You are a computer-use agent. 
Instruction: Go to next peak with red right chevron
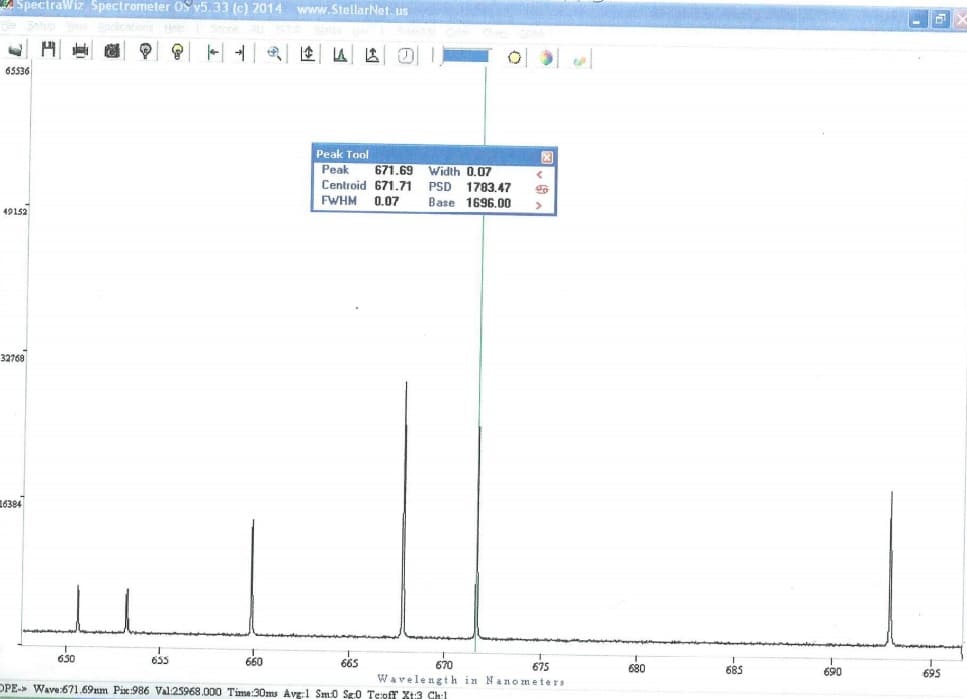(x=539, y=205)
